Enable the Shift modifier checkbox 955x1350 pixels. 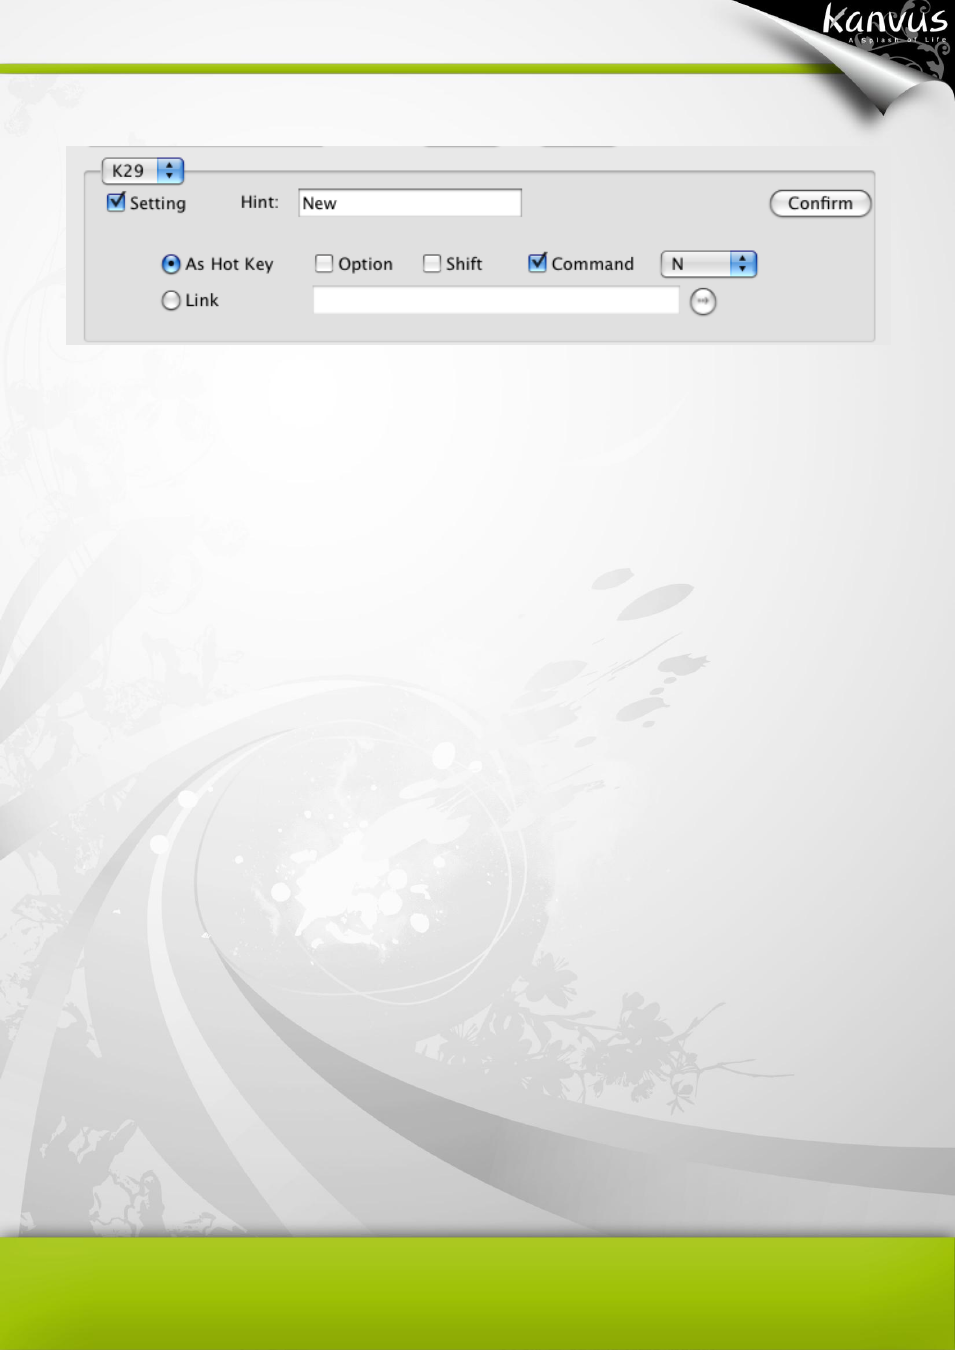pyautogui.click(x=432, y=264)
